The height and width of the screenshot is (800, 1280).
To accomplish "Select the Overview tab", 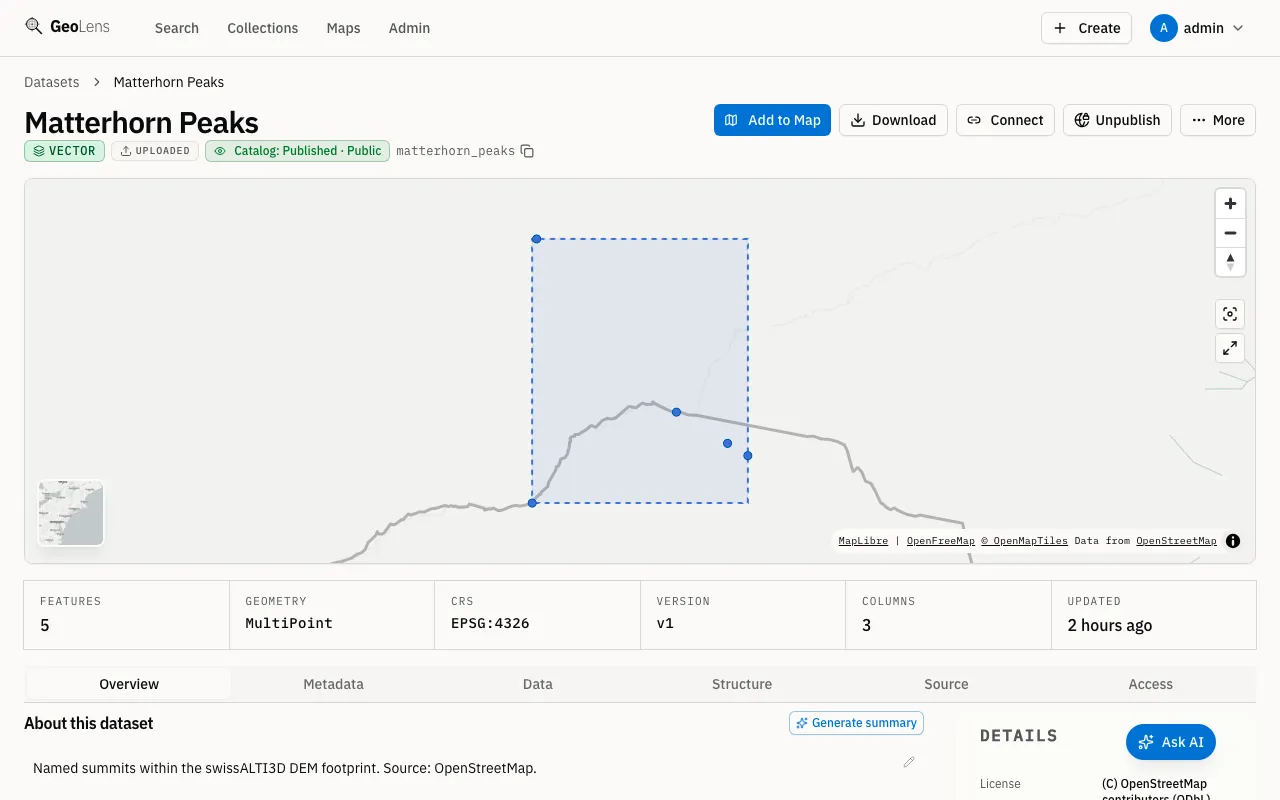I will pos(129,684).
